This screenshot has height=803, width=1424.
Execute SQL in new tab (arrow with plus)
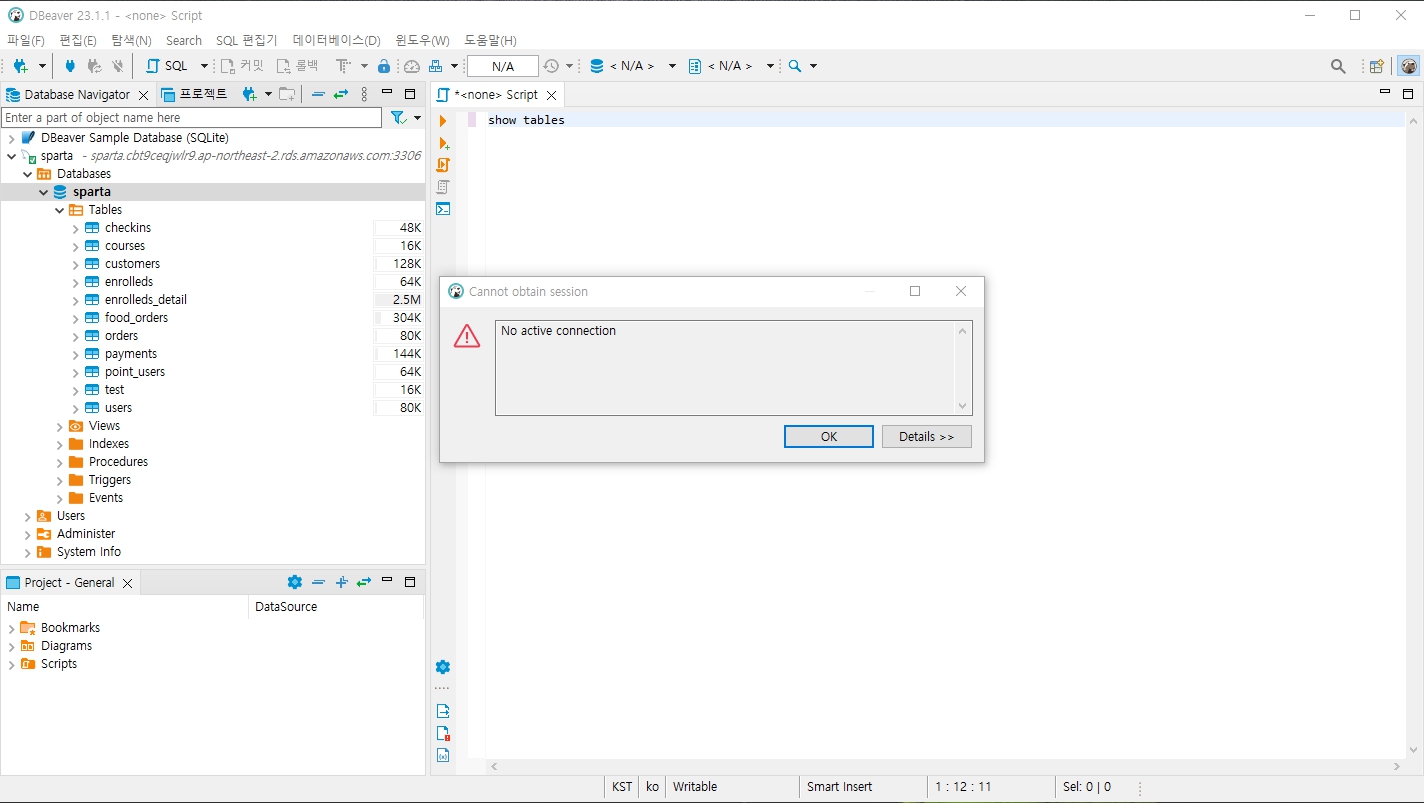(443, 143)
